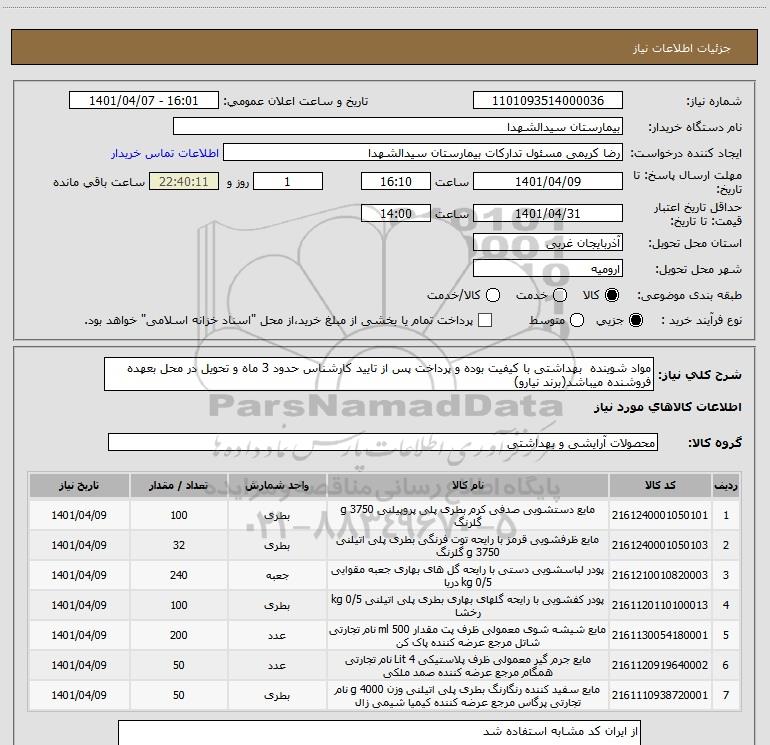Click the تاریخ نیاز column header

(x=79, y=486)
